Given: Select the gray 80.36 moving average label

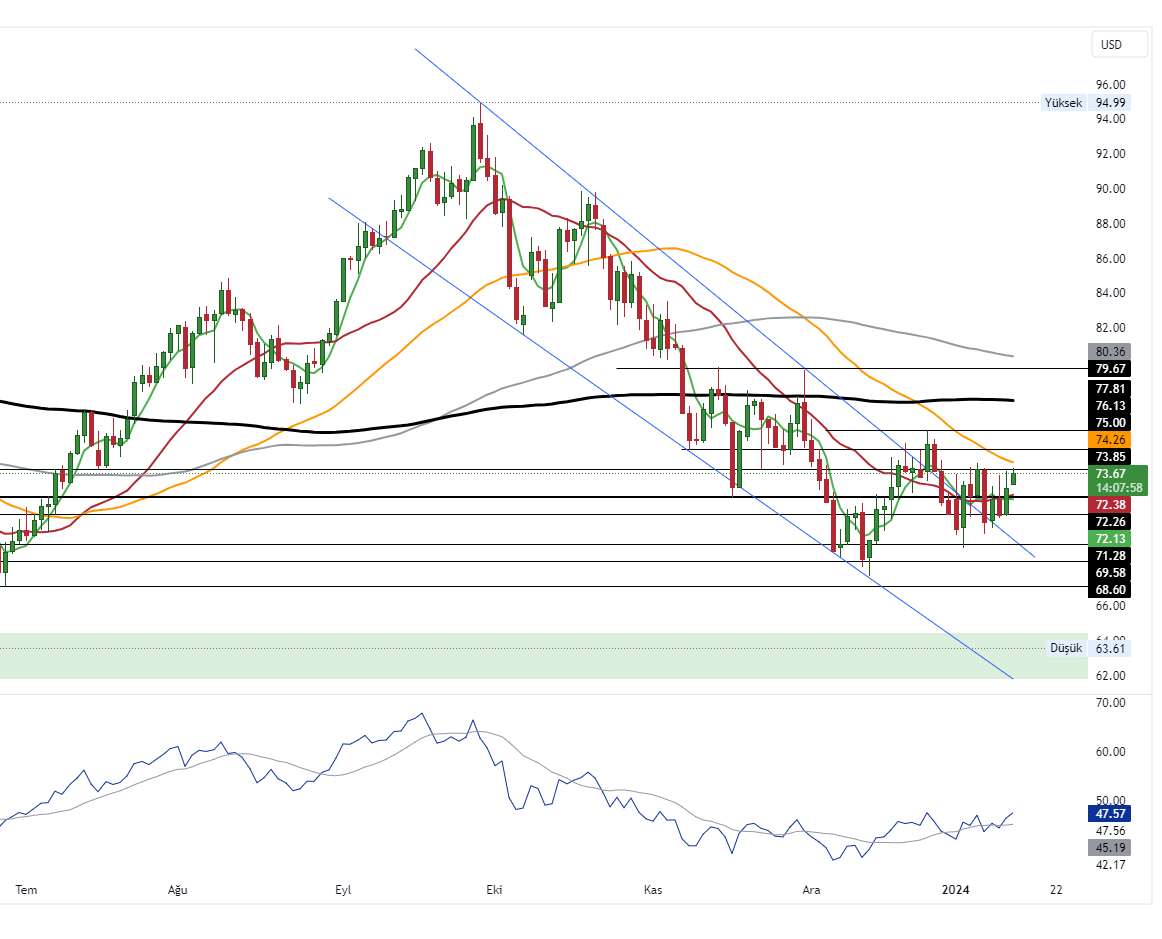Looking at the screenshot, I should pos(1111,352).
